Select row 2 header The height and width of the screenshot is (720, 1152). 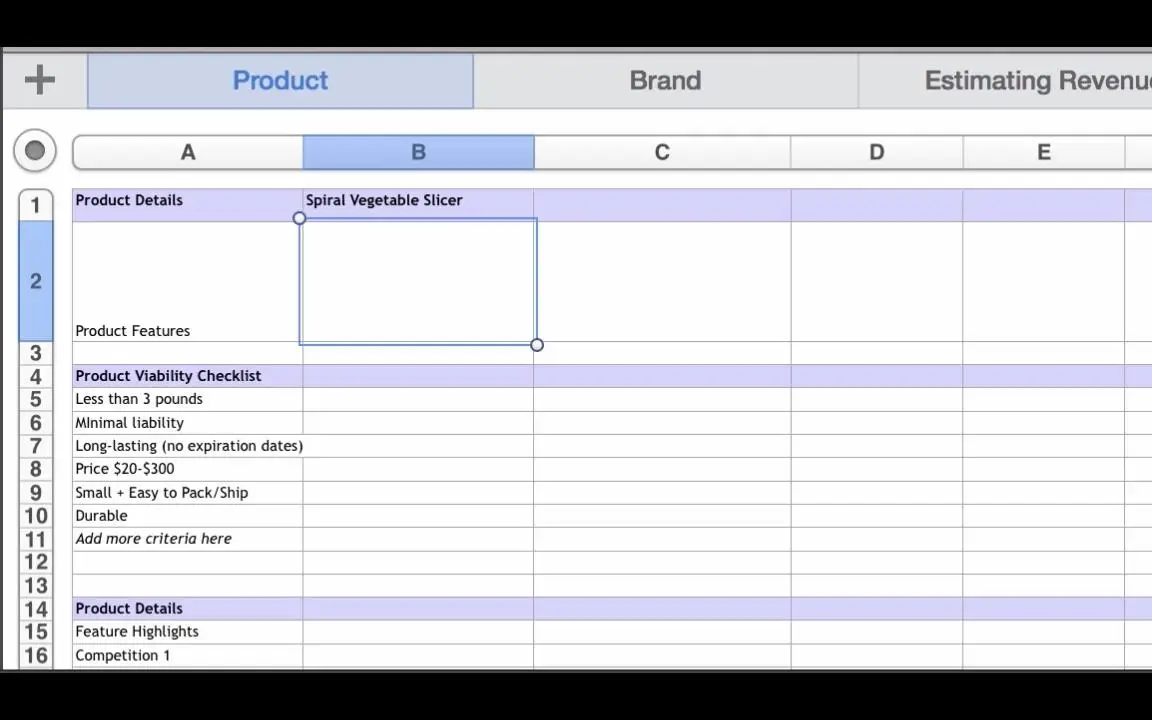coord(35,281)
